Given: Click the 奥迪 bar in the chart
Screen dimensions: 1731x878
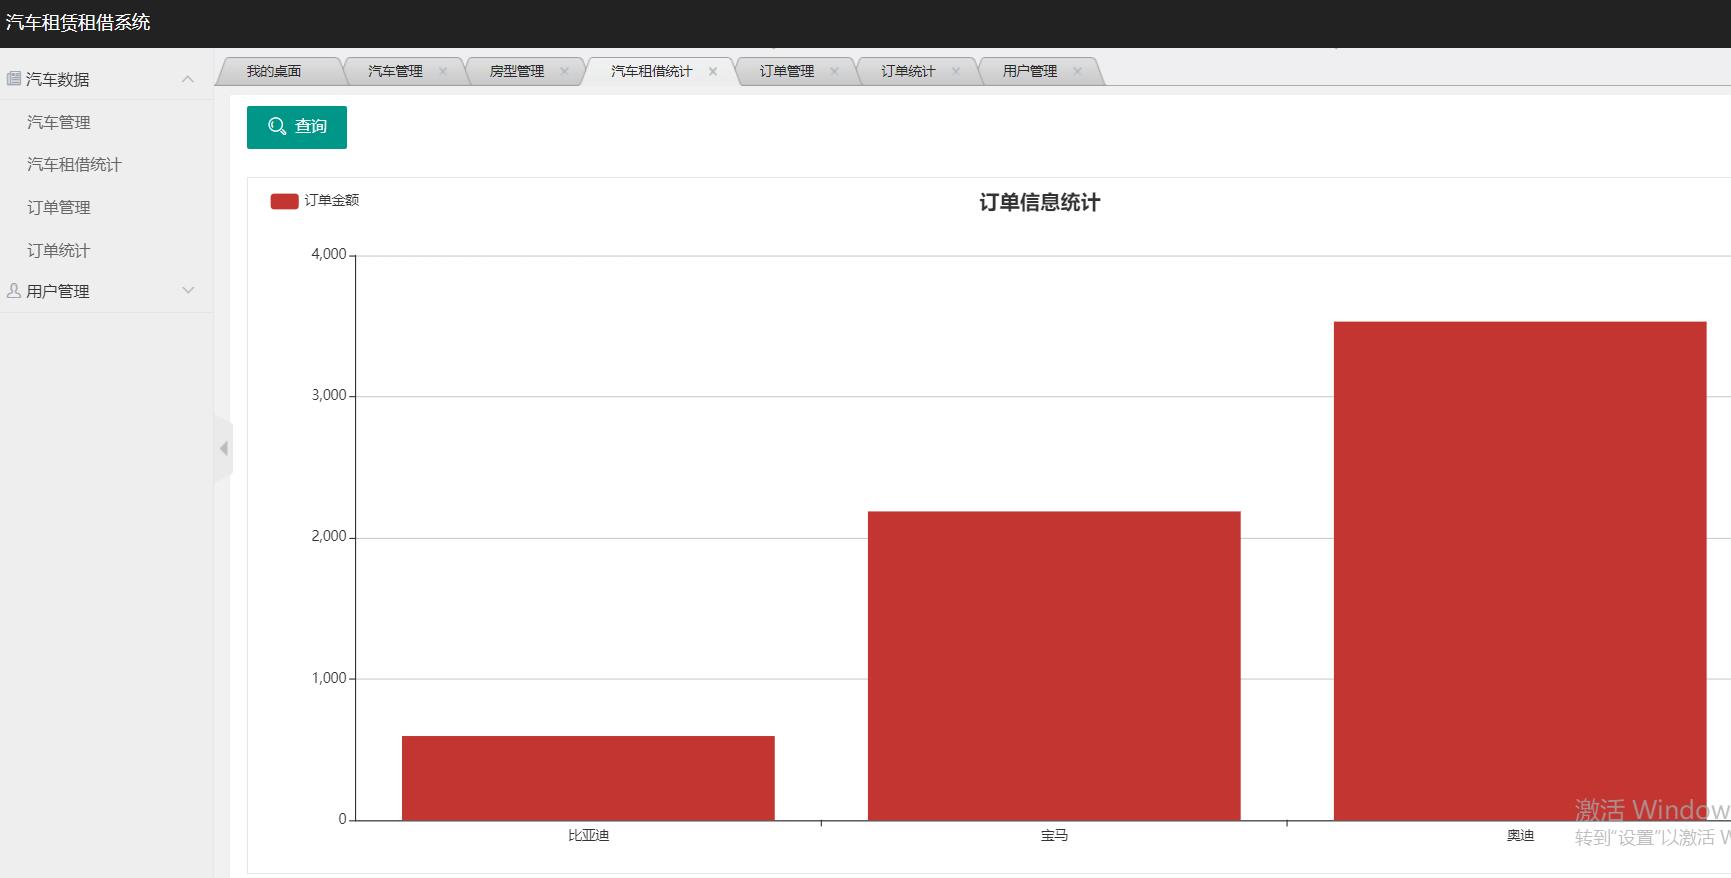Looking at the screenshot, I should click(x=1520, y=571).
